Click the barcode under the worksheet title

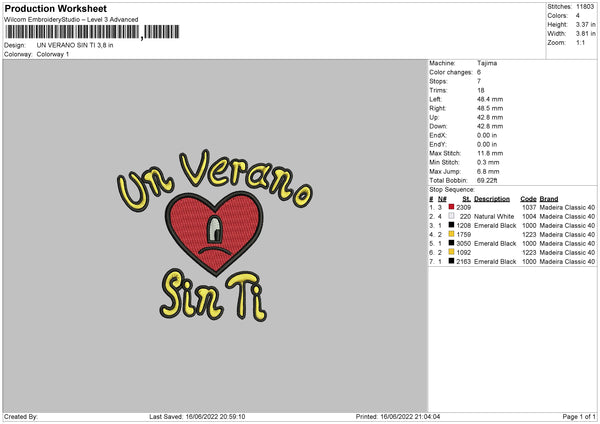(x=92, y=32)
